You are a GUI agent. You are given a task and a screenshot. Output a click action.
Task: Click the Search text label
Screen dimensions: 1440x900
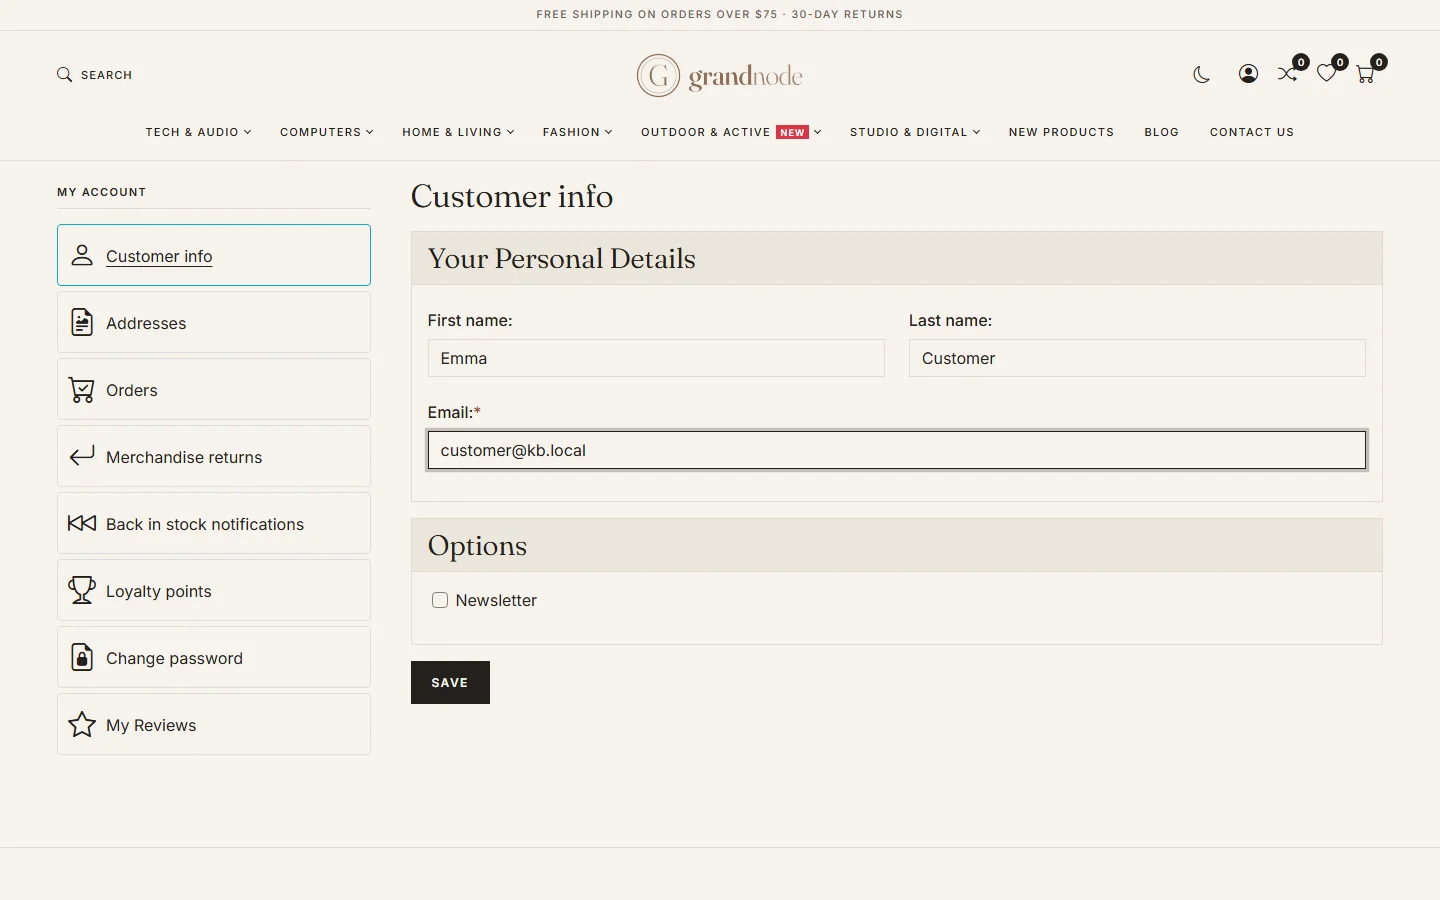pyautogui.click(x=106, y=75)
